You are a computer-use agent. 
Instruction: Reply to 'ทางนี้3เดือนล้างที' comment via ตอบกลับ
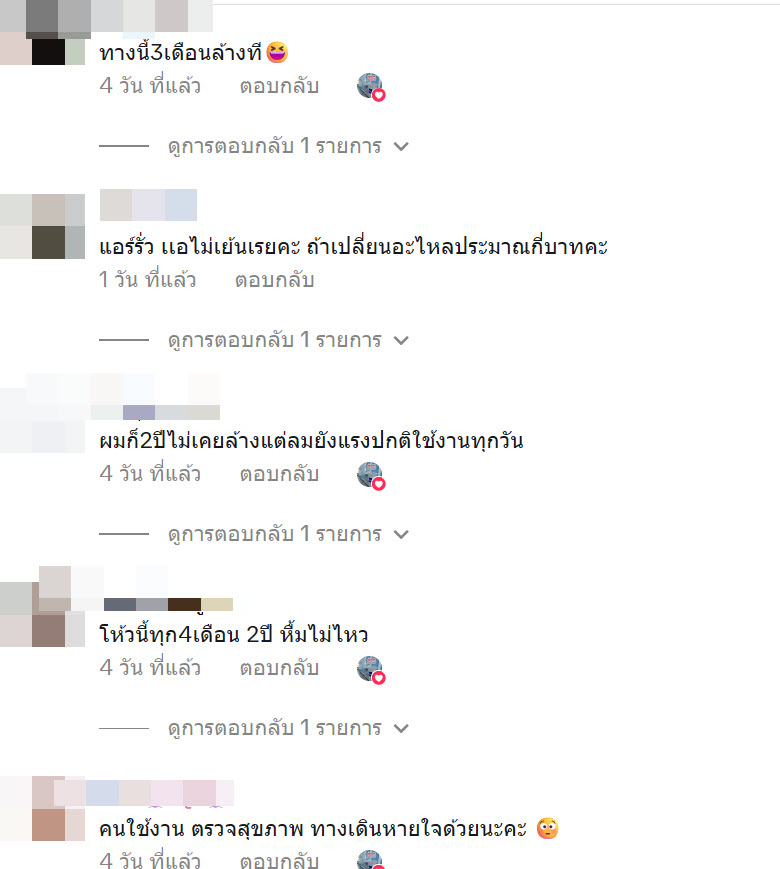pyautogui.click(x=279, y=86)
